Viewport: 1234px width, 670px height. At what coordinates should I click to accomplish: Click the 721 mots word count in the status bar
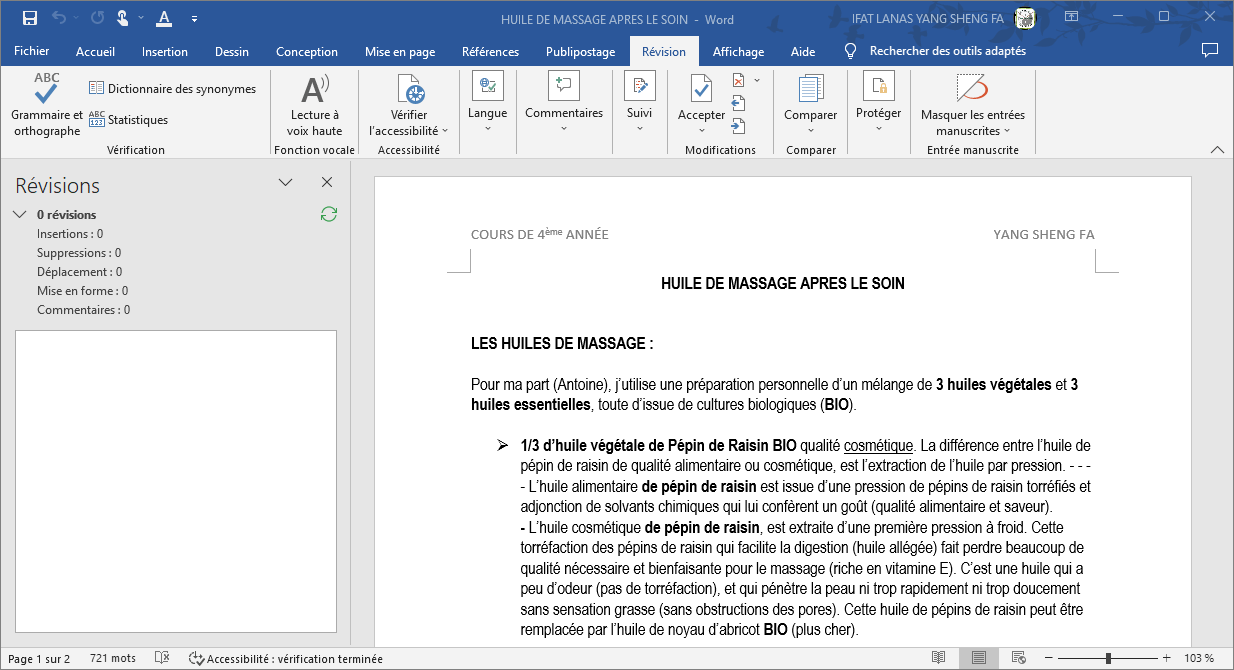click(x=113, y=659)
